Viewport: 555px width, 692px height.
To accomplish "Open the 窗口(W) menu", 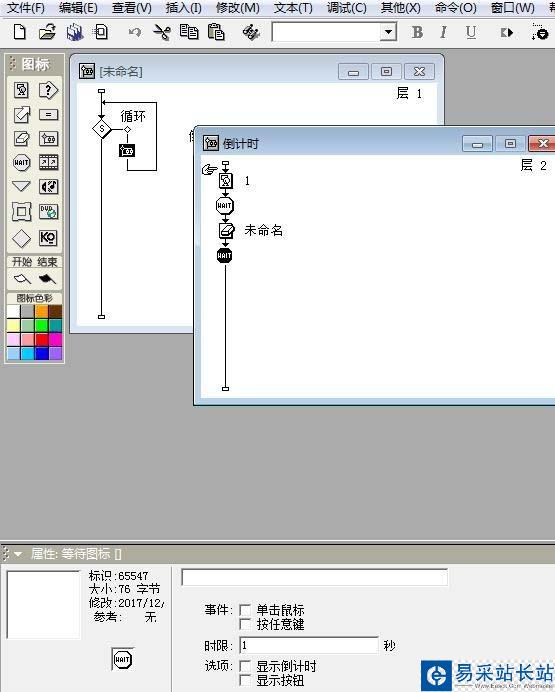I will pyautogui.click(x=513, y=8).
